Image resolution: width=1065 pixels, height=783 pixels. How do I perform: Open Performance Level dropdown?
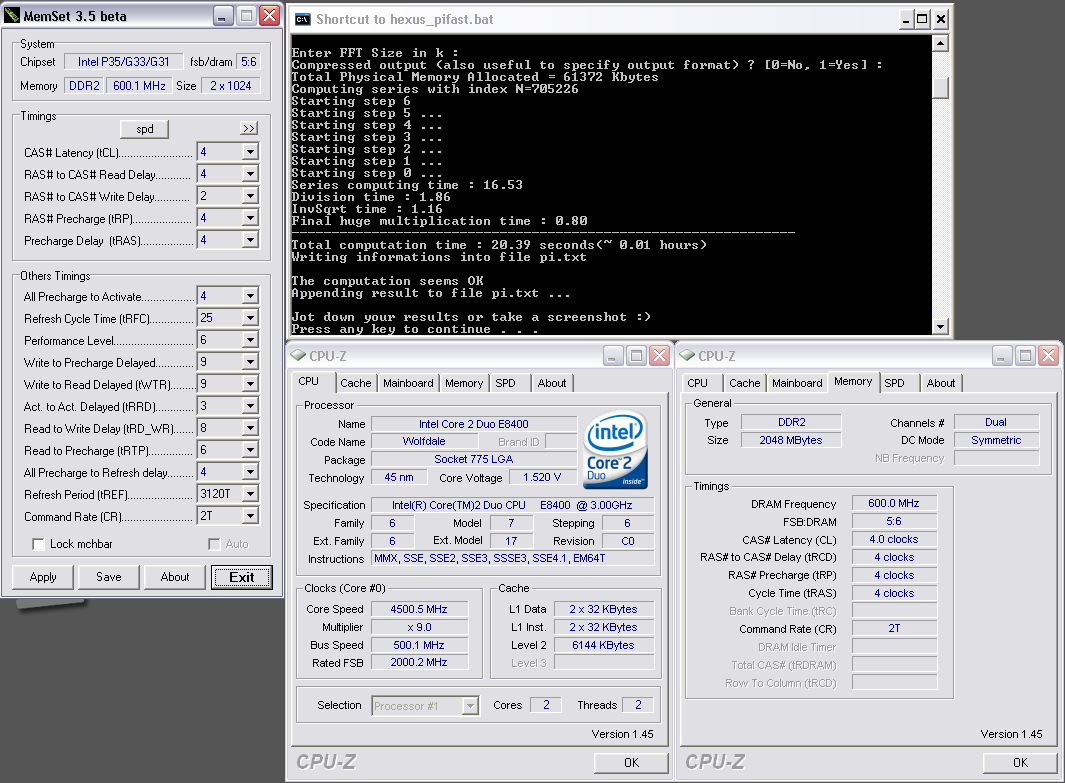coord(250,340)
